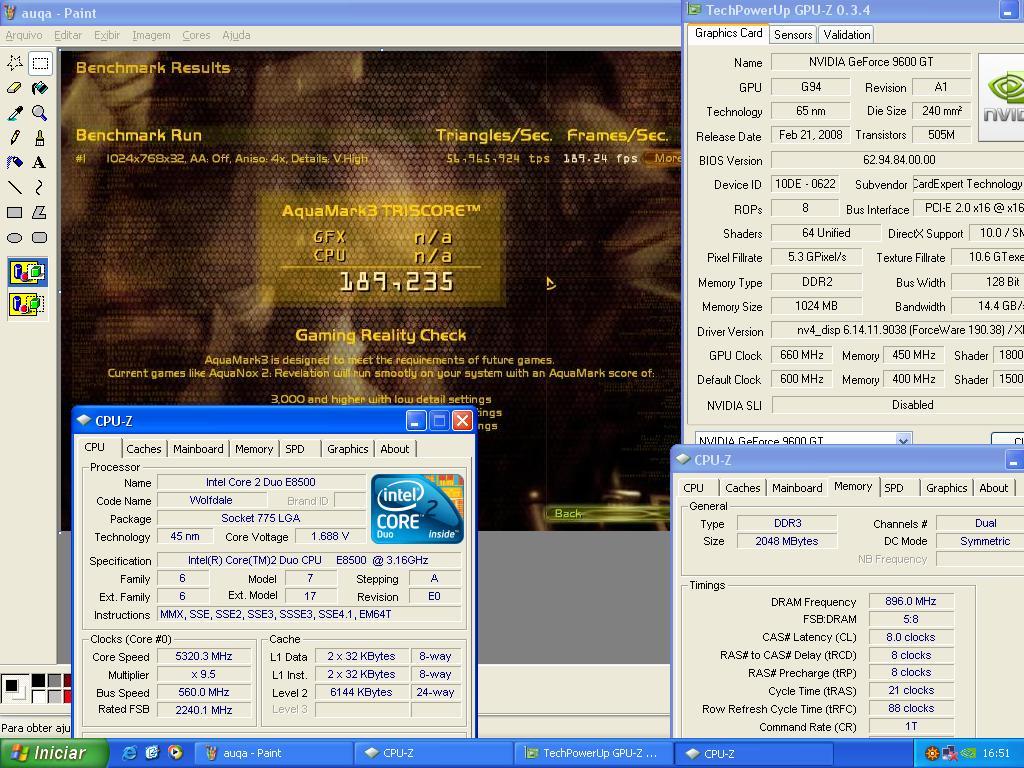1024x768 pixels.
Task: Open the Graphics Card tab in GPU-Z
Action: point(728,33)
